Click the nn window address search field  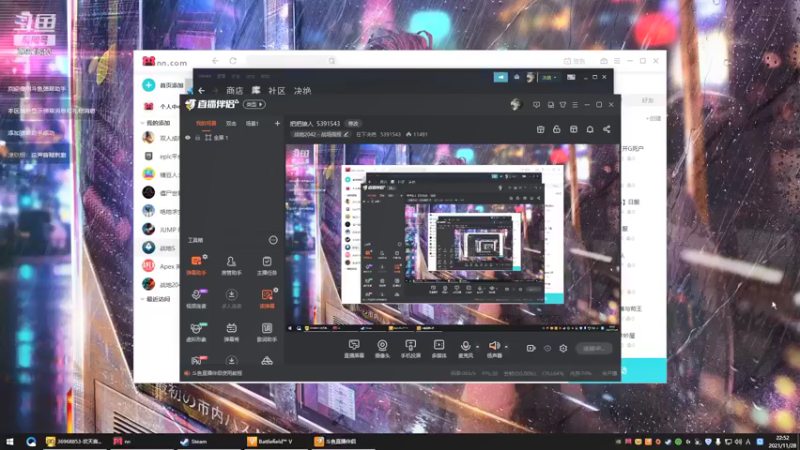(291, 61)
